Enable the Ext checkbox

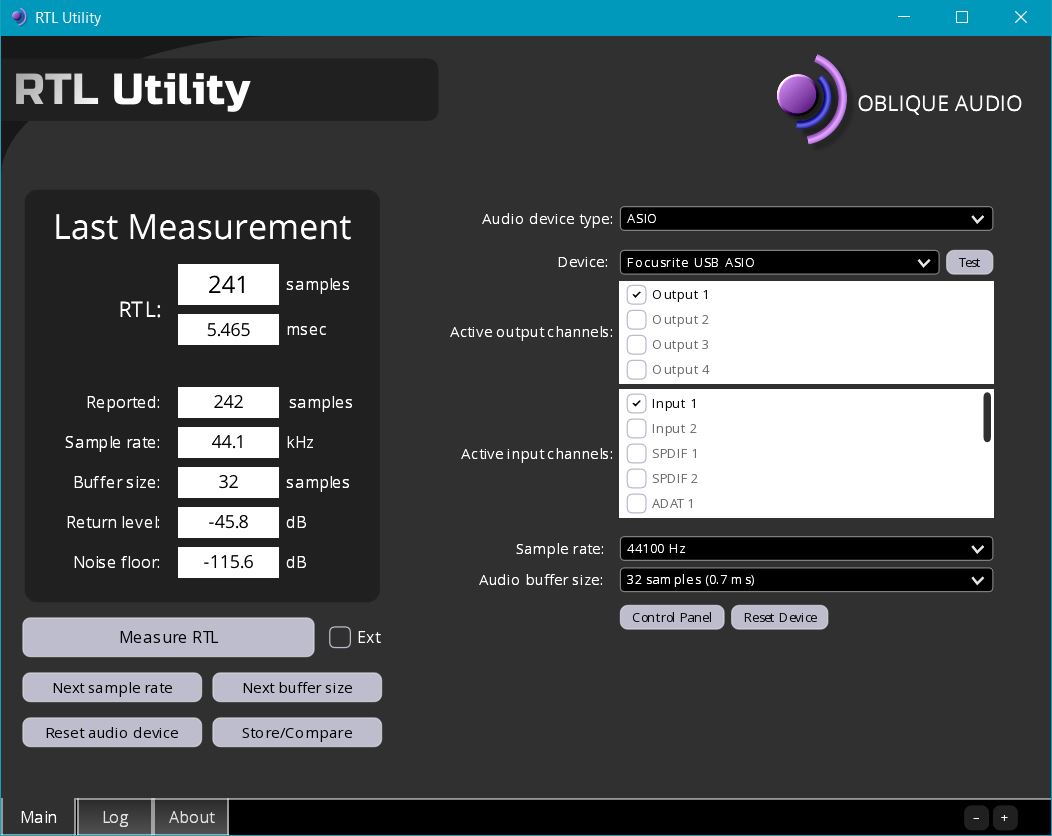coord(340,637)
